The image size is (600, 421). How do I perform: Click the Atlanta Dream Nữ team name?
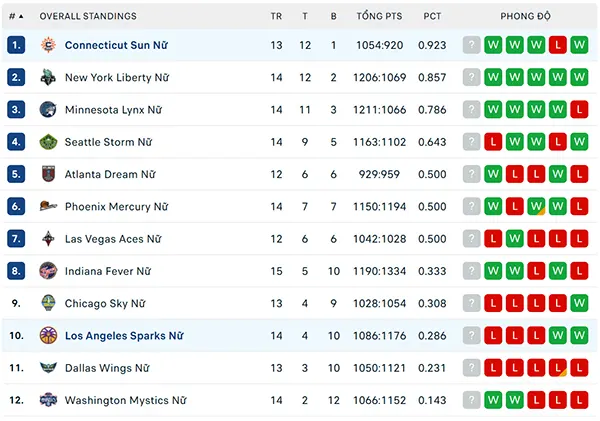(110, 174)
